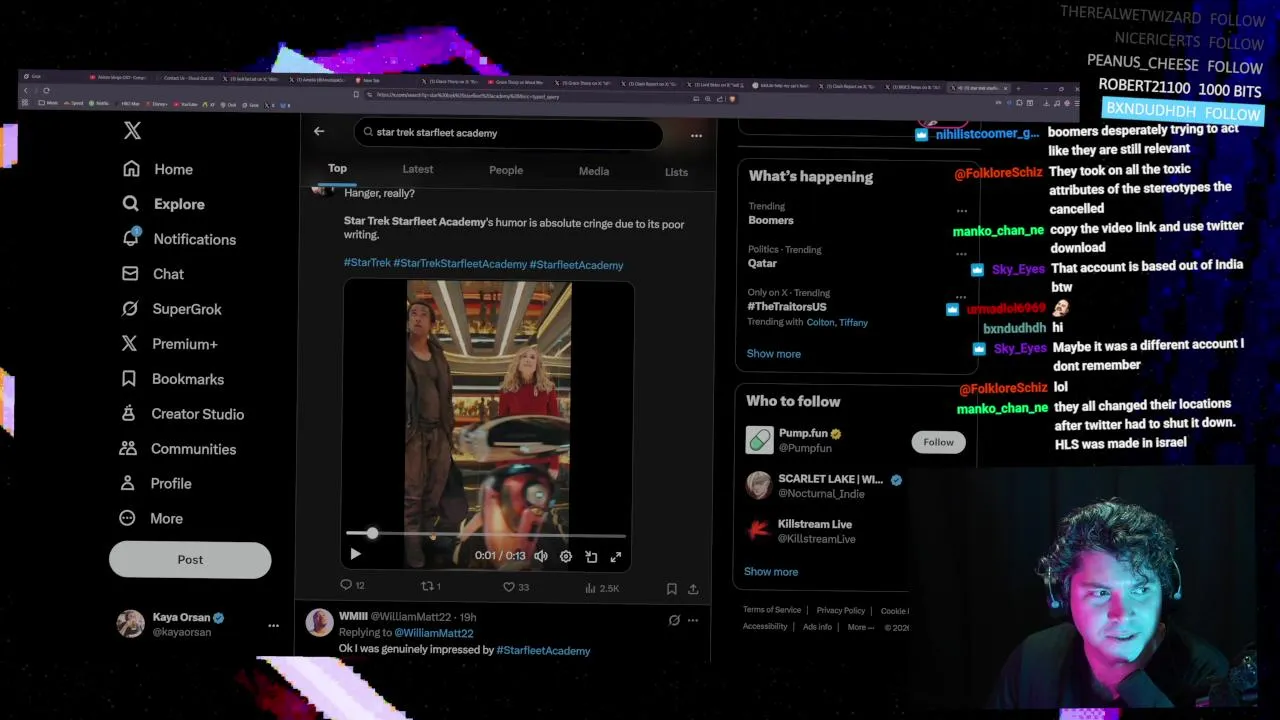The height and width of the screenshot is (720, 1280).
Task: Open the #TheTraitorsUS trend
Action: [x=787, y=307]
